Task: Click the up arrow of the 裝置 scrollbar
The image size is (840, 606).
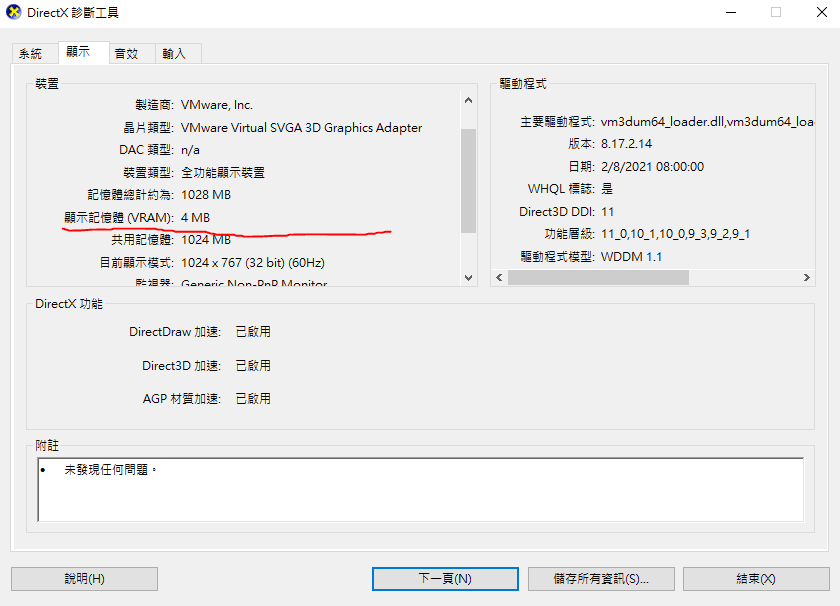Action: click(468, 100)
